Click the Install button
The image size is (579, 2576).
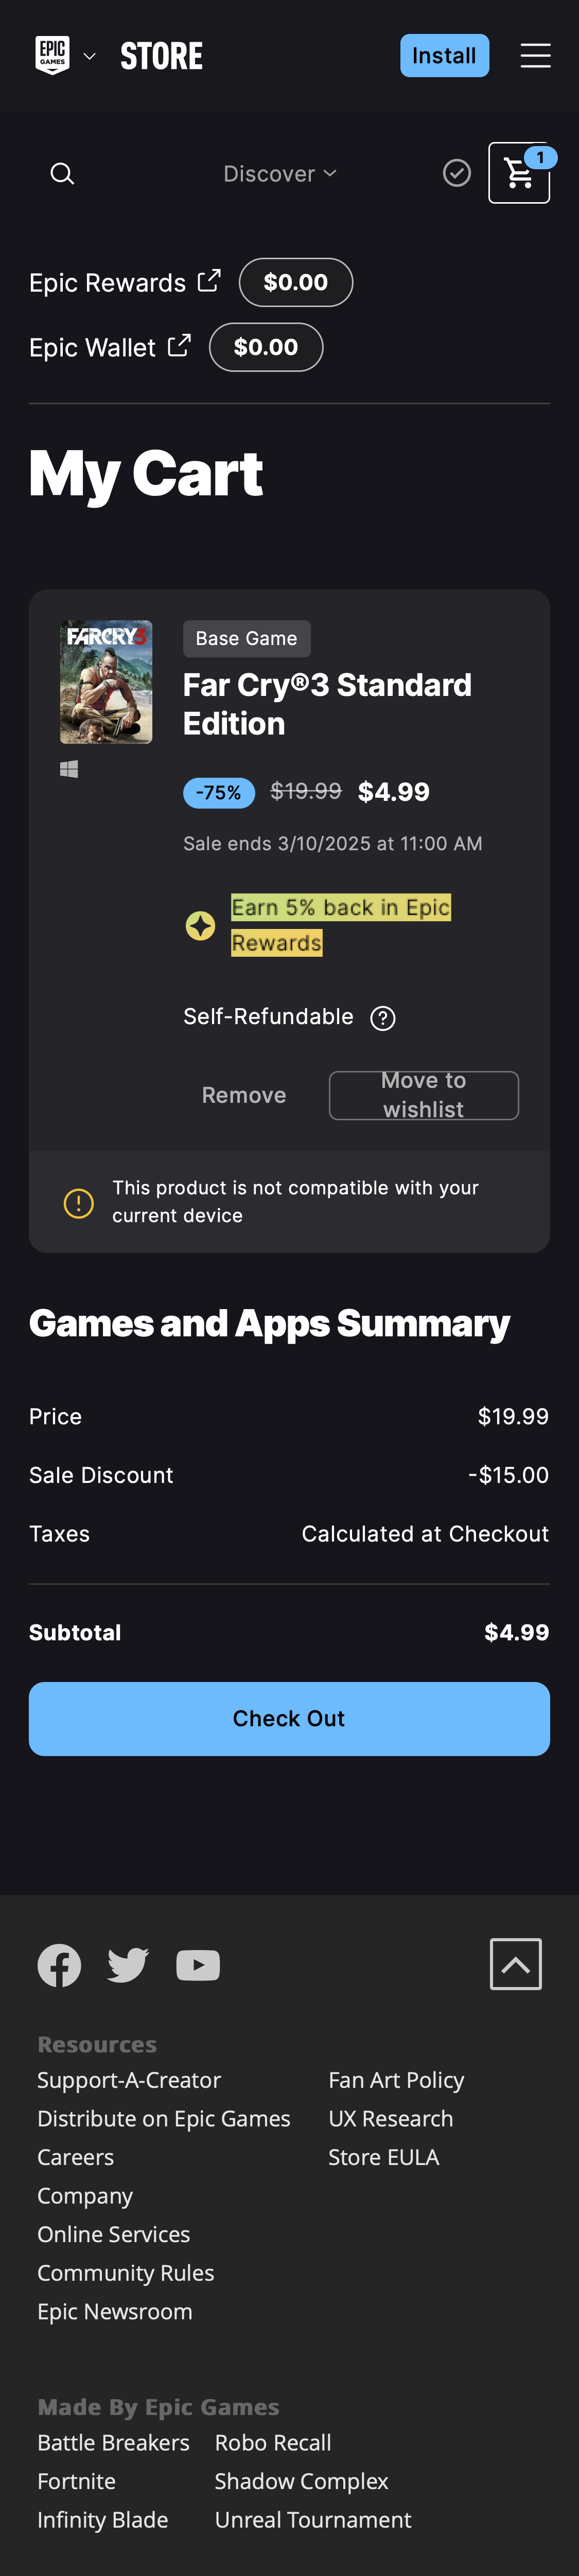point(444,55)
